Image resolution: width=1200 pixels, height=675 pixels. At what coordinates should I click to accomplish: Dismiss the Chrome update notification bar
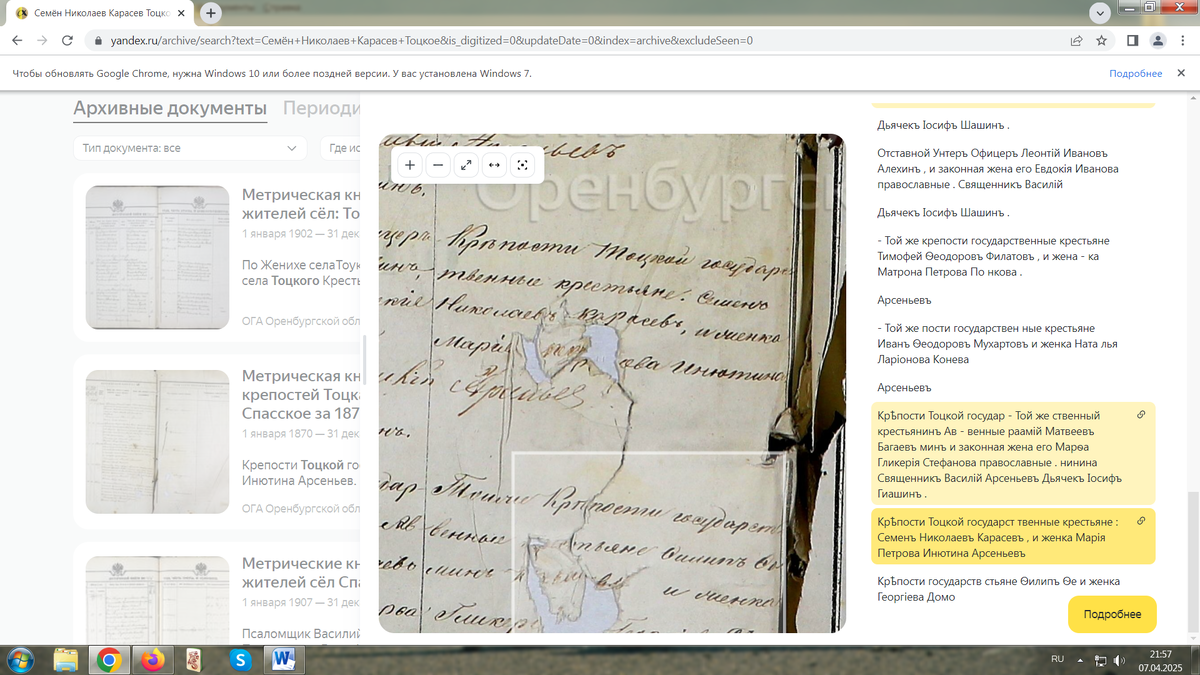coord(1181,73)
